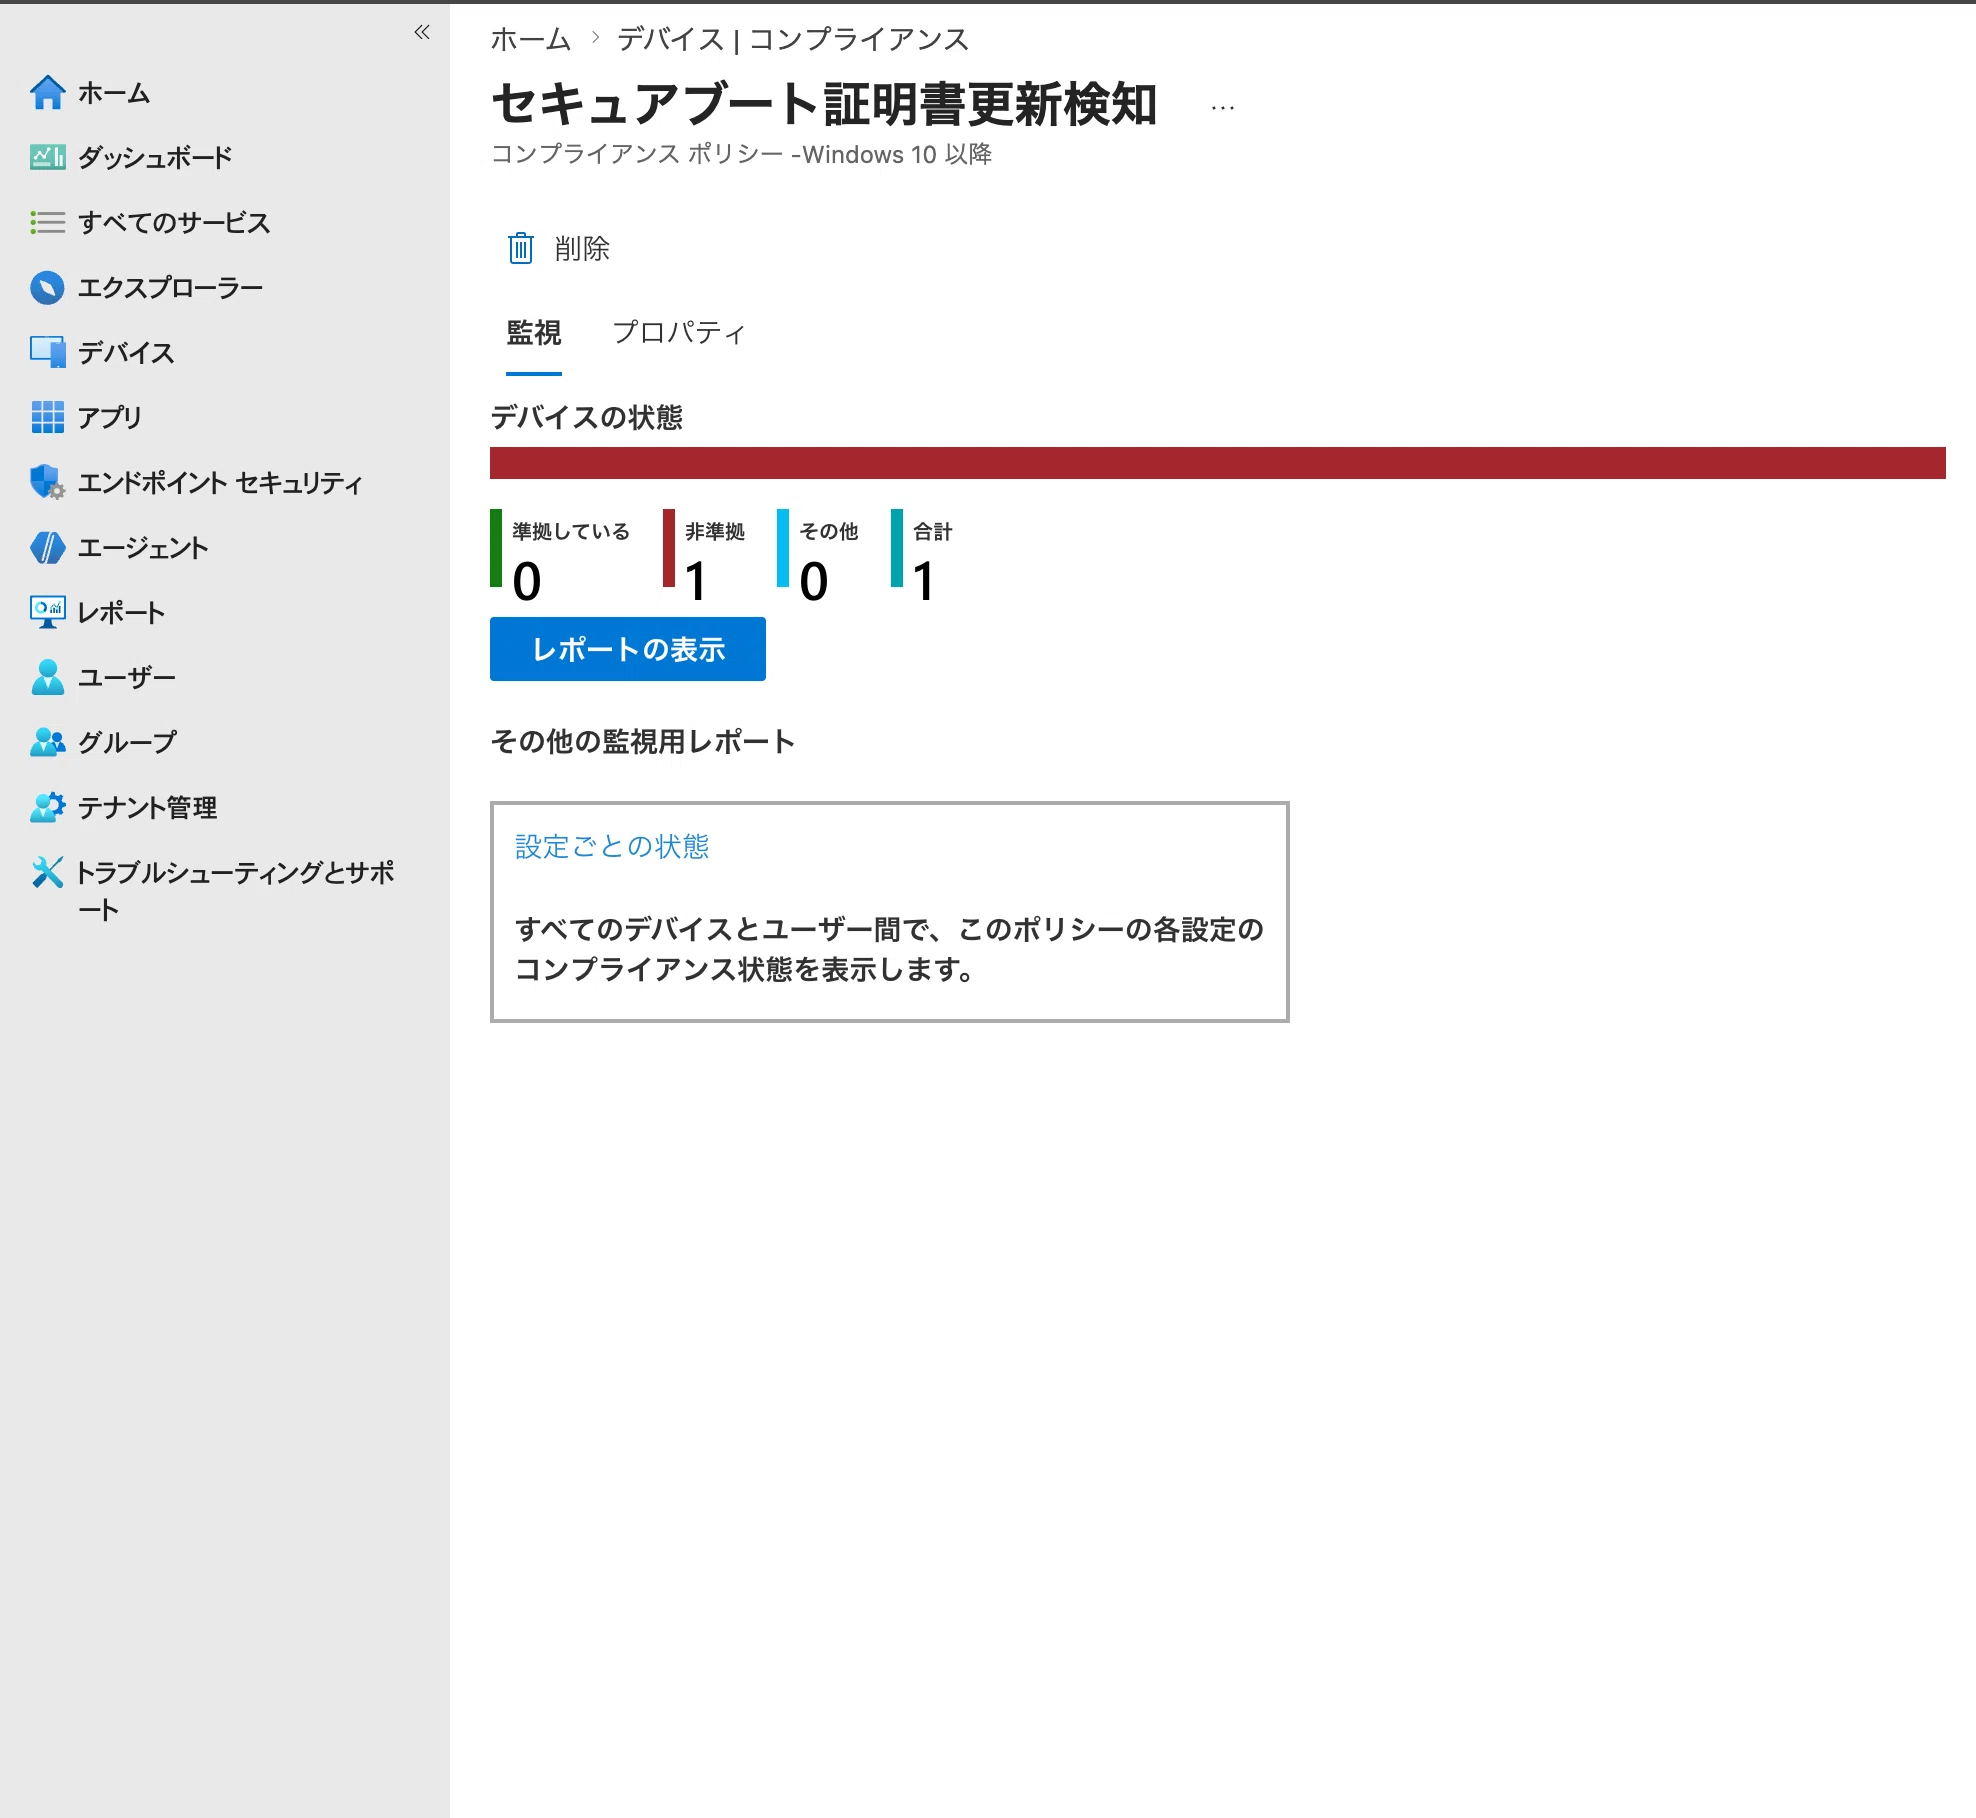
Task: Click the 非準拠 count of 1
Action: 696,581
